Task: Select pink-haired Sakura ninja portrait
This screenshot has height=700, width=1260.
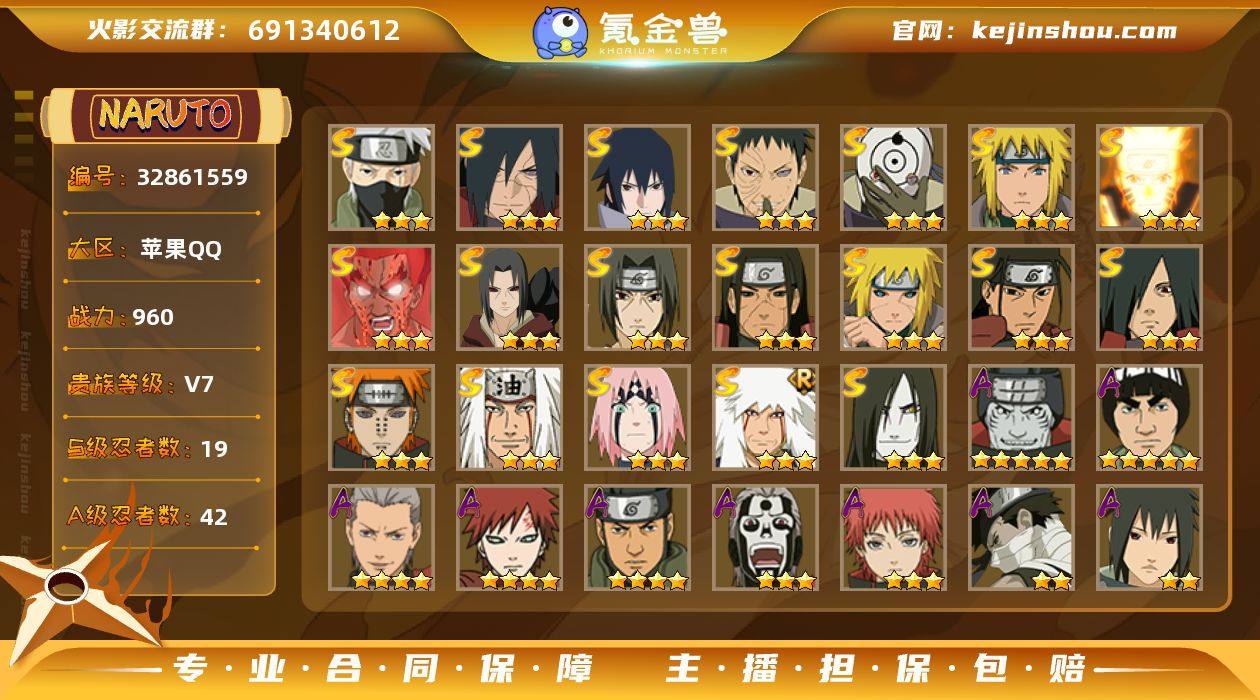Action: click(x=638, y=418)
